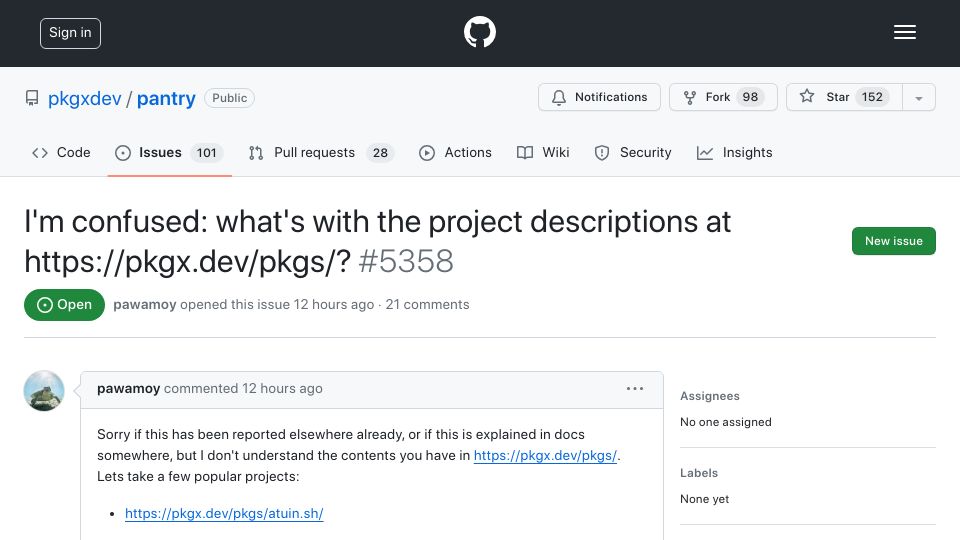
Task: Click the Assignees sidebar heading
Action: [710, 396]
